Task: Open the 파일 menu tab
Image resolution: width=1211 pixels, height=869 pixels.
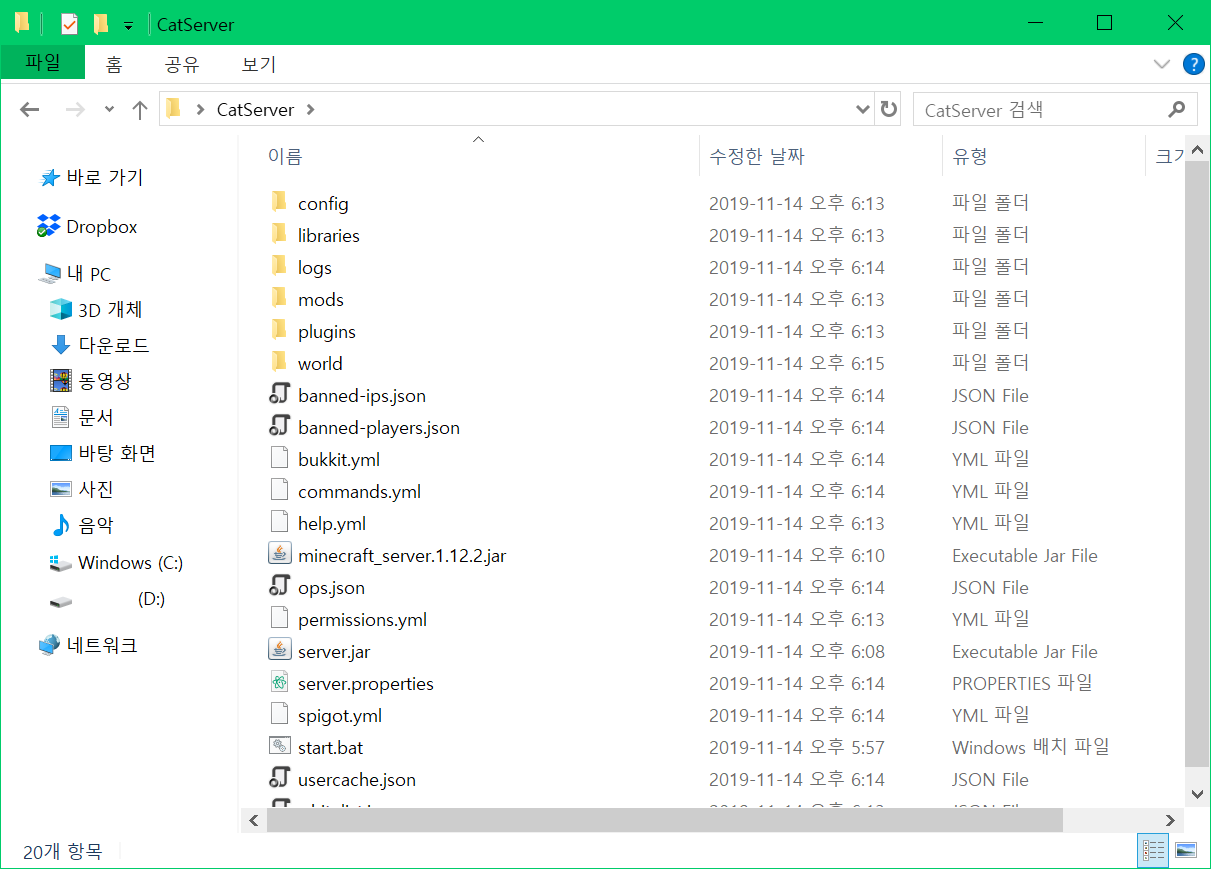Action: point(43,63)
